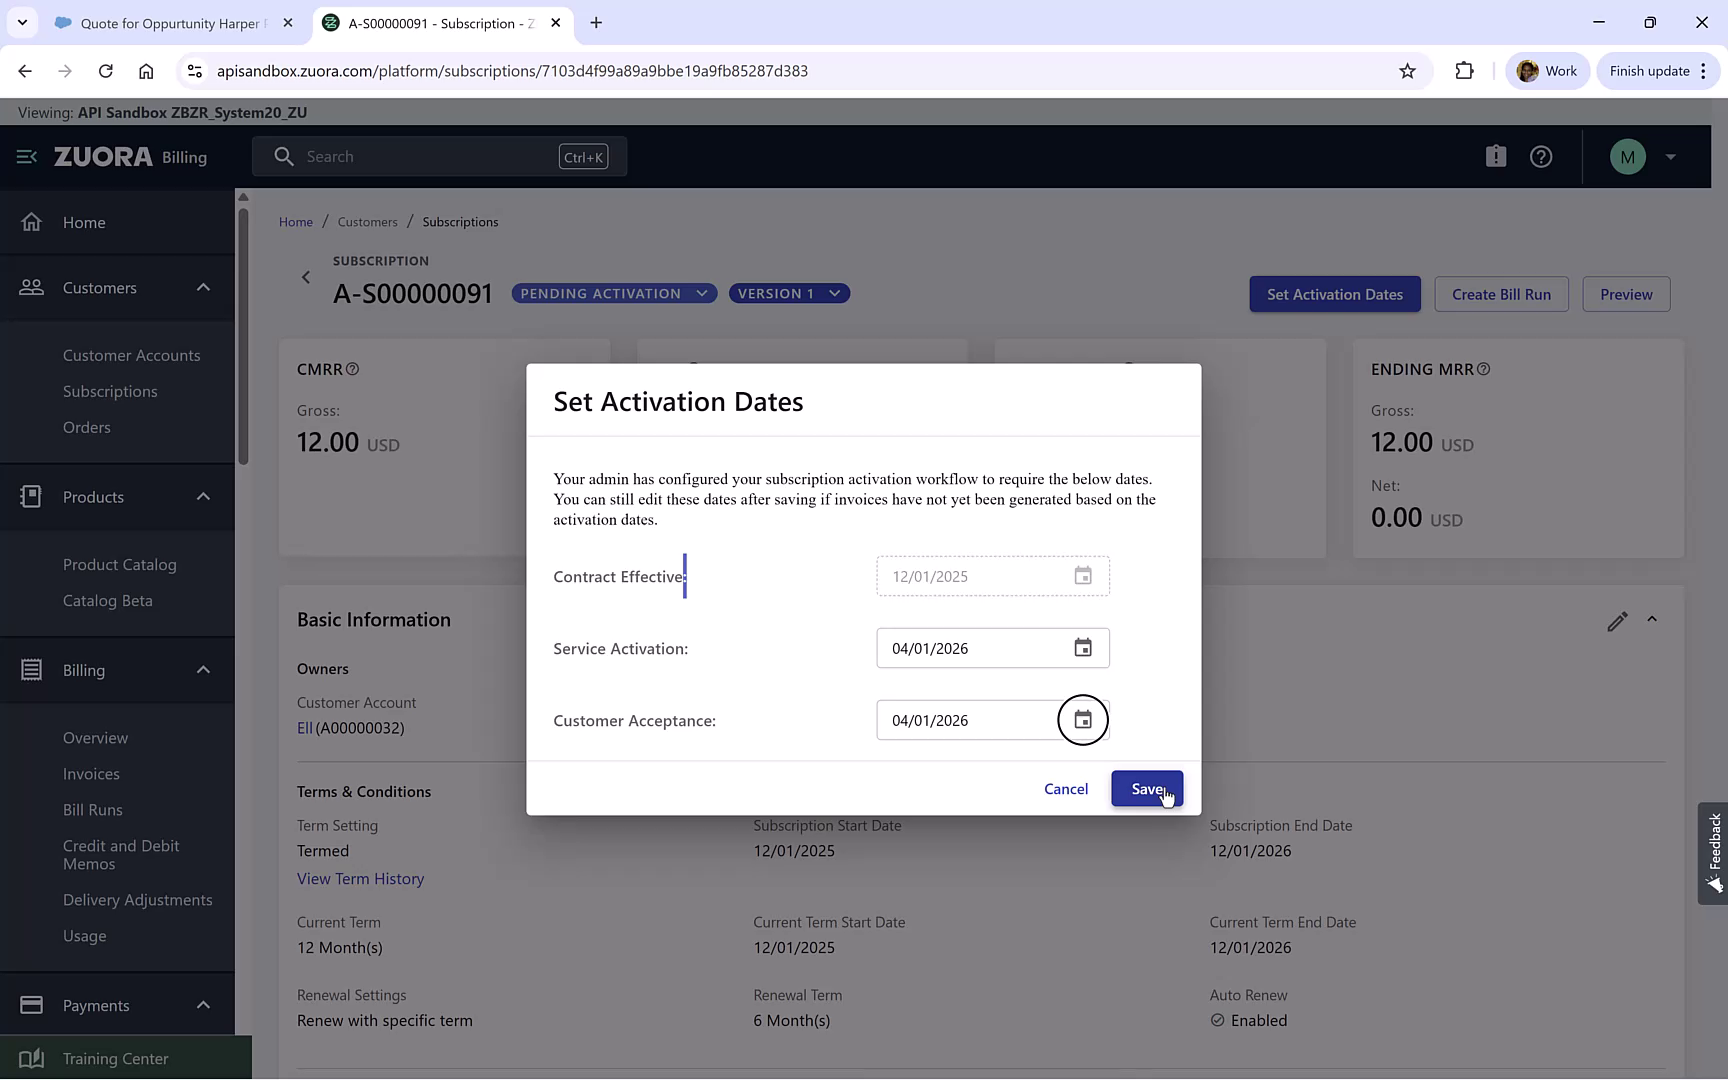Click the search magnifier icon
Image resolution: width=1728 pixels, height=1080 pixels.
(x=283, y=156)
